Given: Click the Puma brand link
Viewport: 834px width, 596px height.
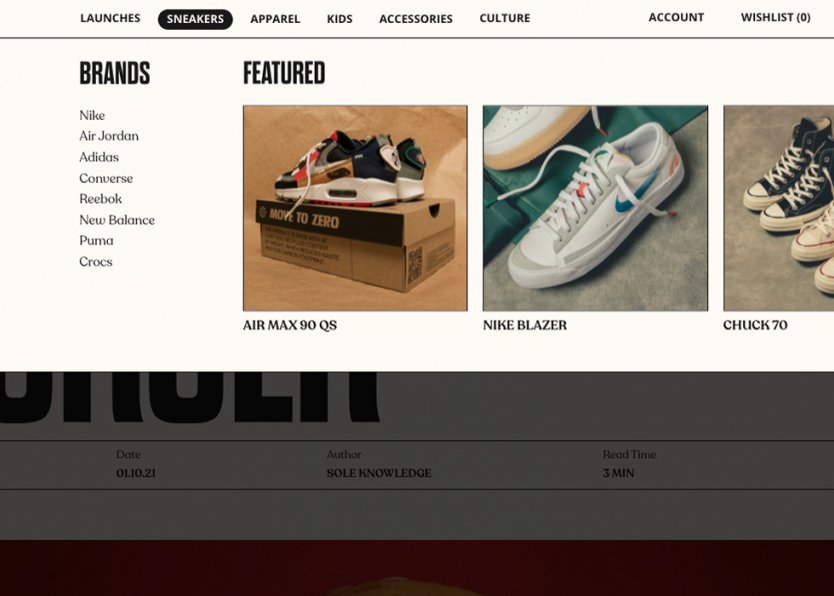Looking at the screenshot, I should point(96,241).
